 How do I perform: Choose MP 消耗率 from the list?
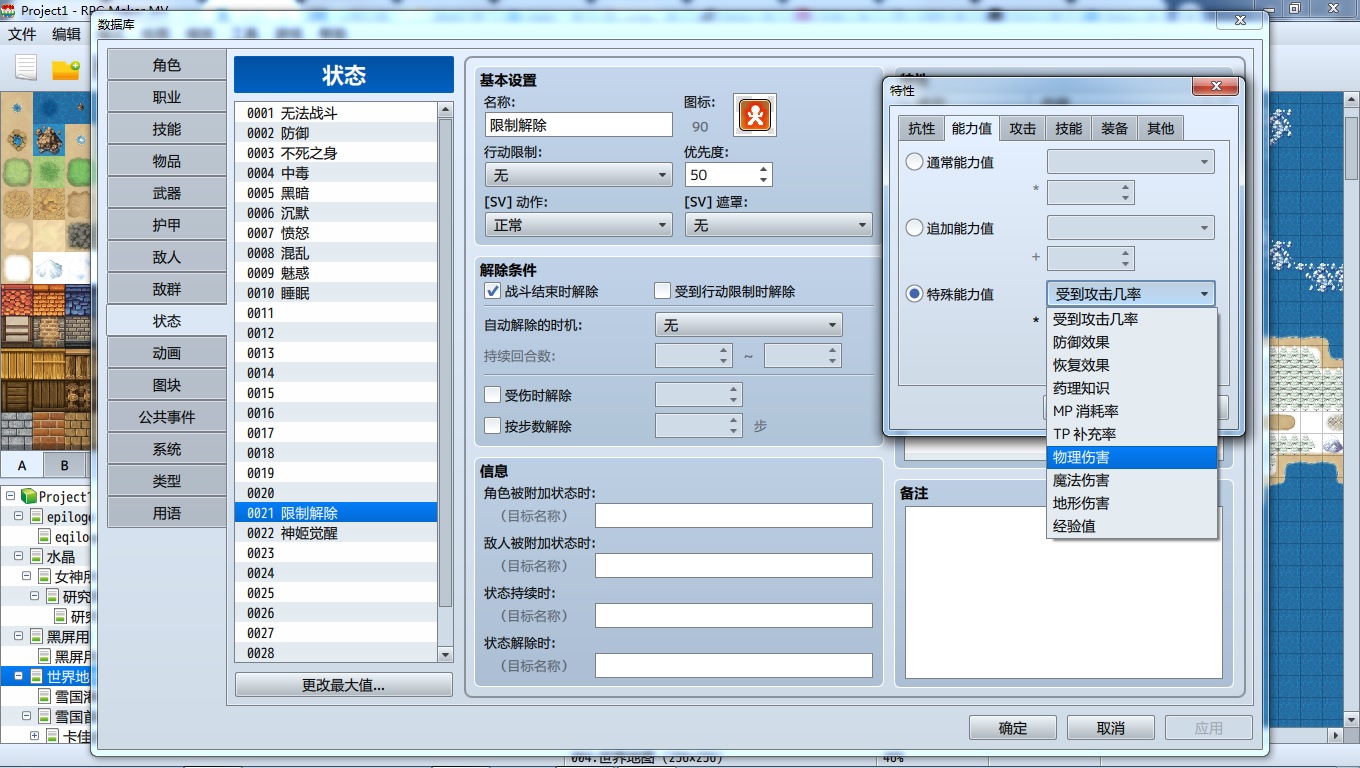[x=1132, y=411]
